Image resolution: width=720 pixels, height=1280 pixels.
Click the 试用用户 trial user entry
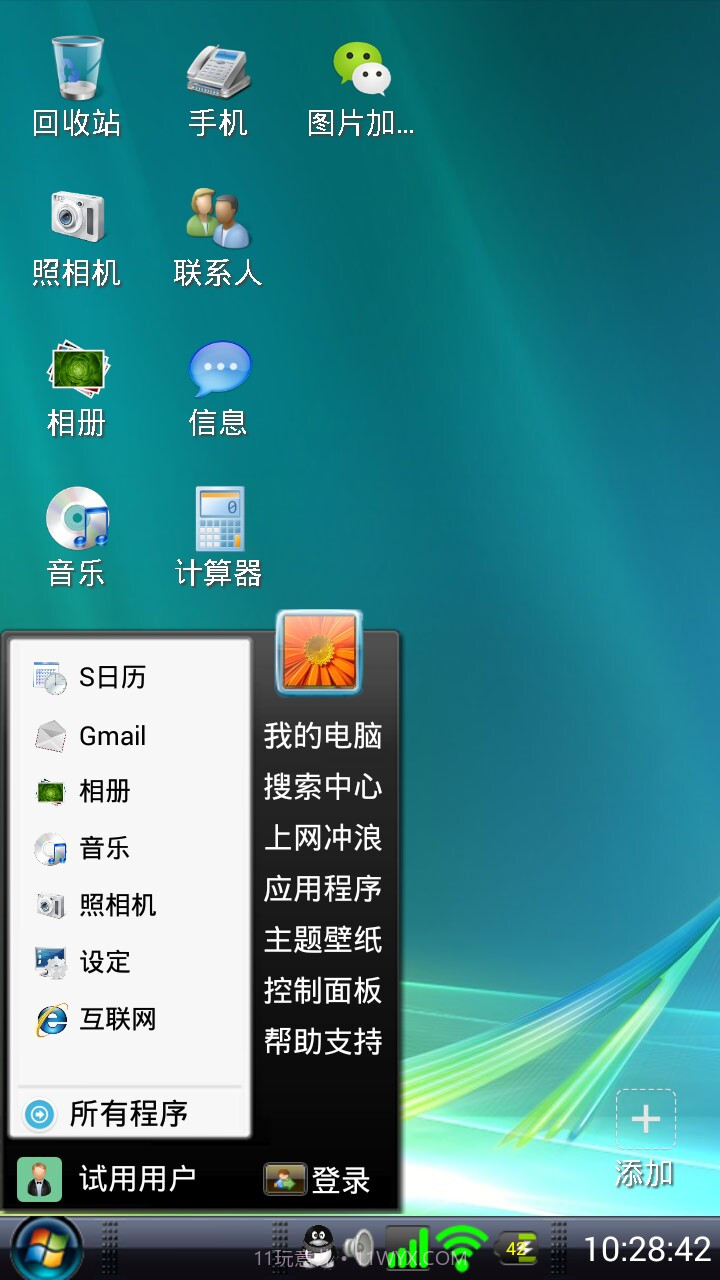click(x=107, y=1179)
